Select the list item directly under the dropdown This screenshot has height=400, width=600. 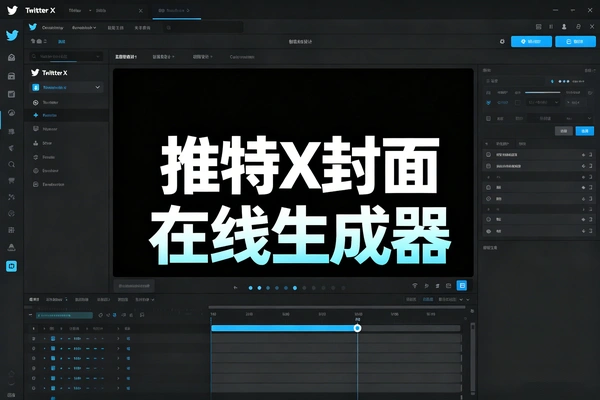[x=66, y=102]
